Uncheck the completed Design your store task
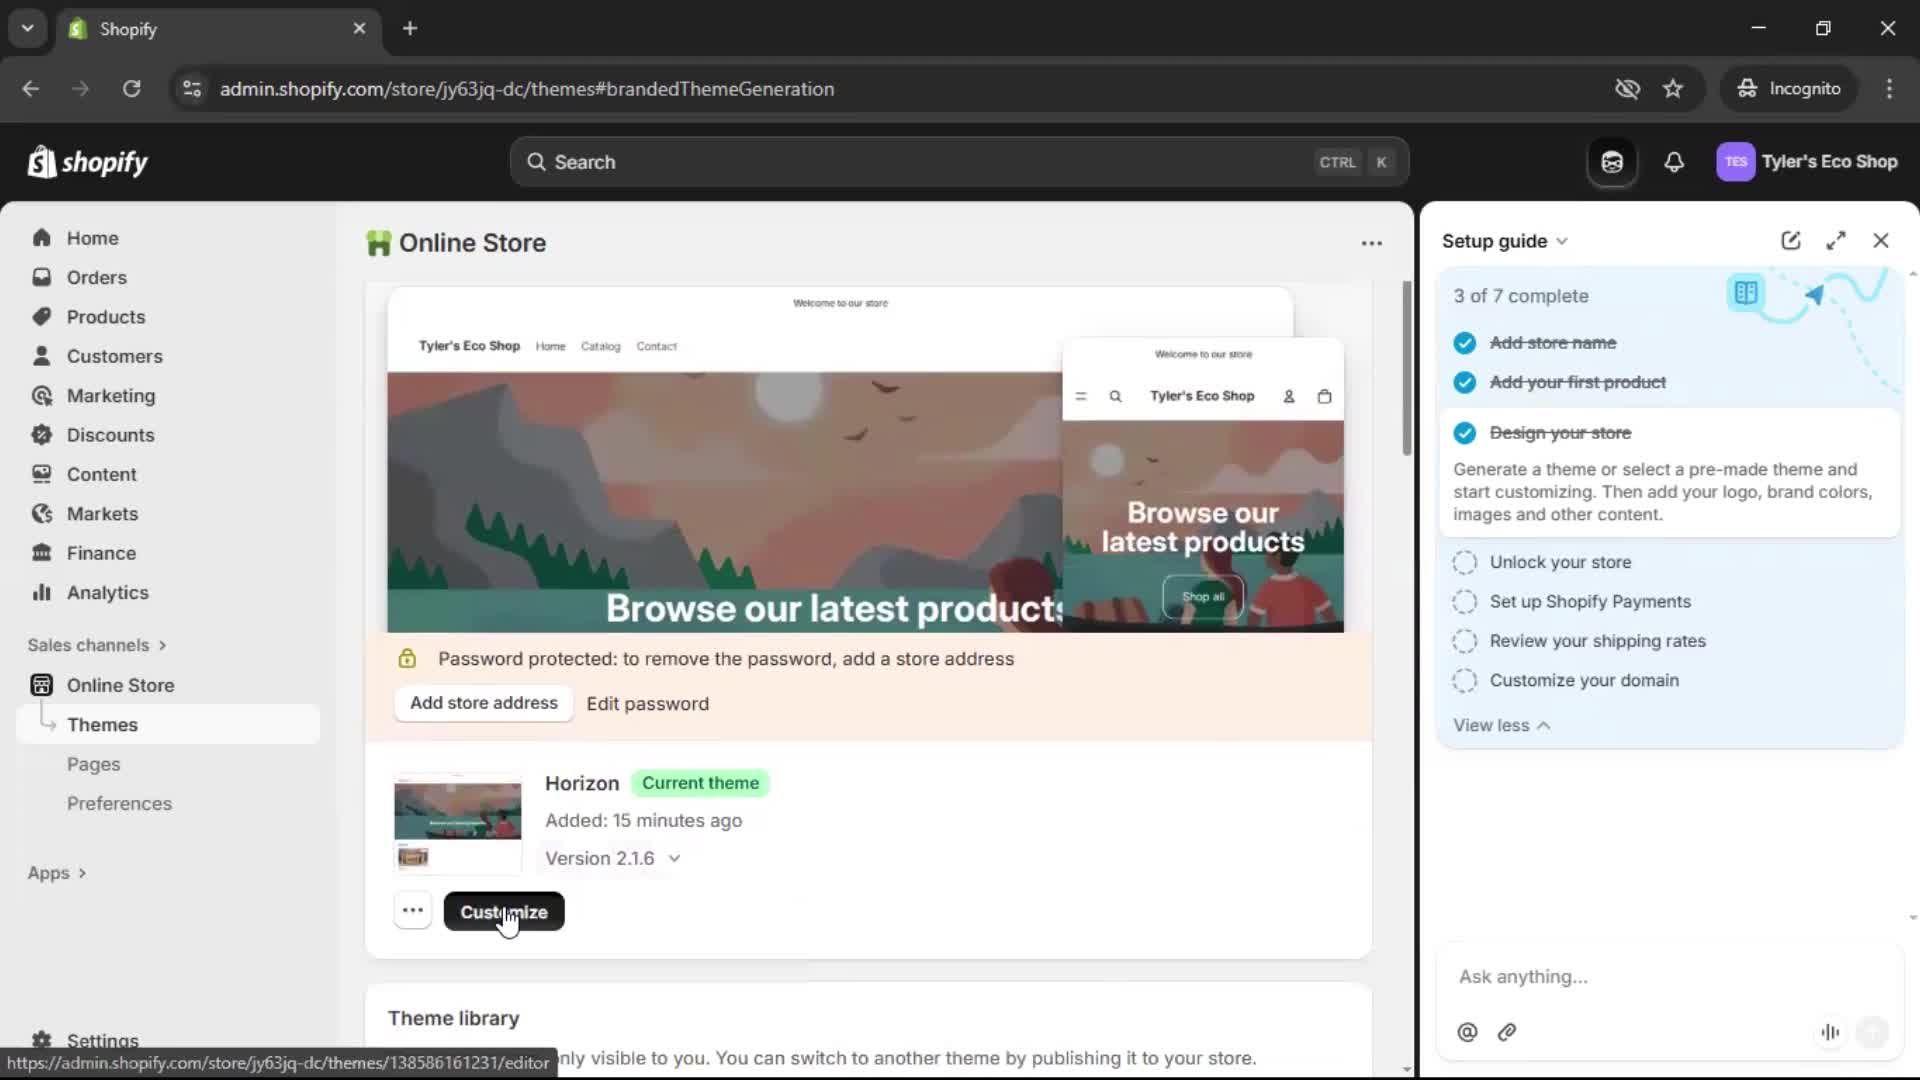 (x=1466, y=433)
